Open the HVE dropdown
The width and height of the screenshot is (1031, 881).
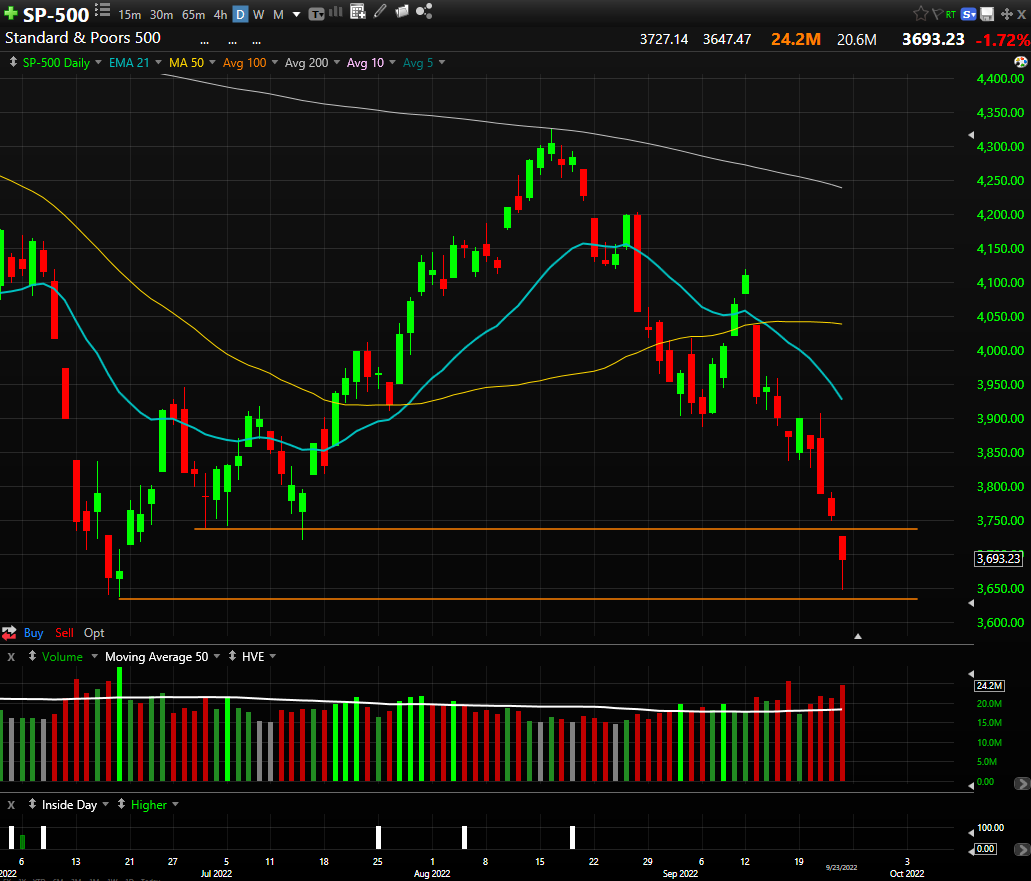point(273,656)
